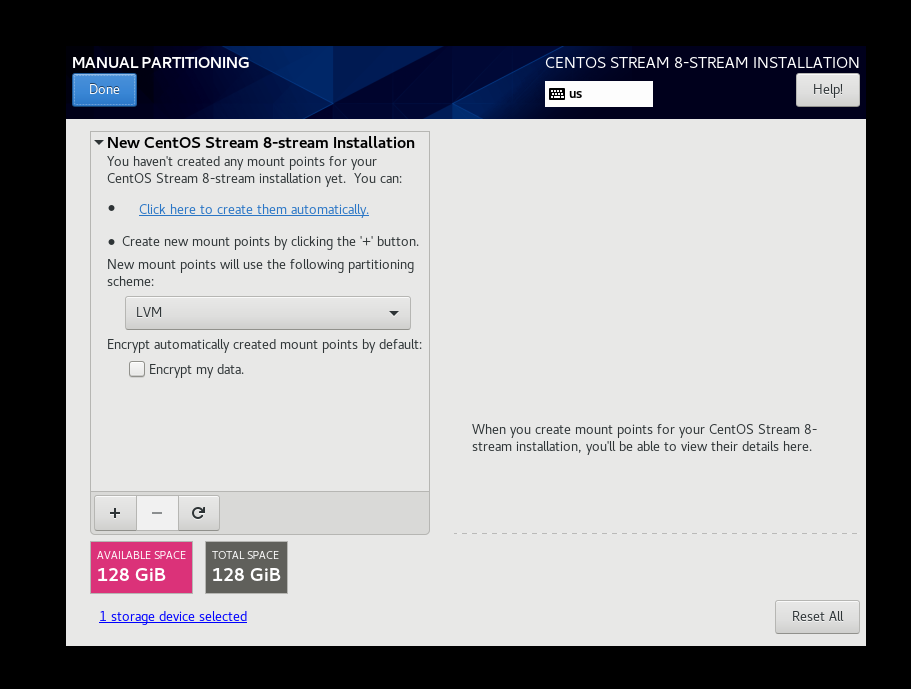Click the Total Space 128 GiB box
This screenshot has width=911, height=689.
246,568
